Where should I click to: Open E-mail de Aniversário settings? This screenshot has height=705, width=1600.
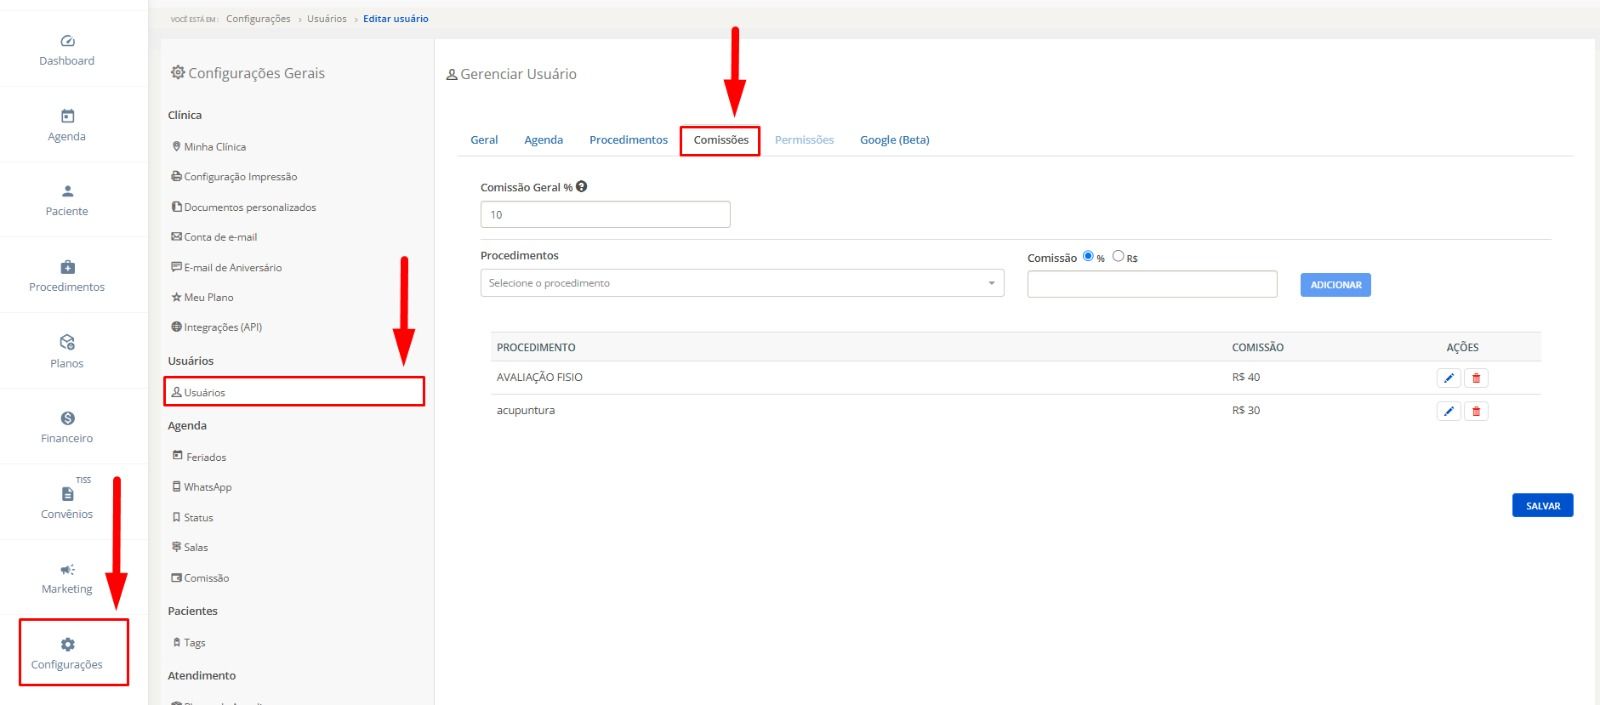point(227,267)
